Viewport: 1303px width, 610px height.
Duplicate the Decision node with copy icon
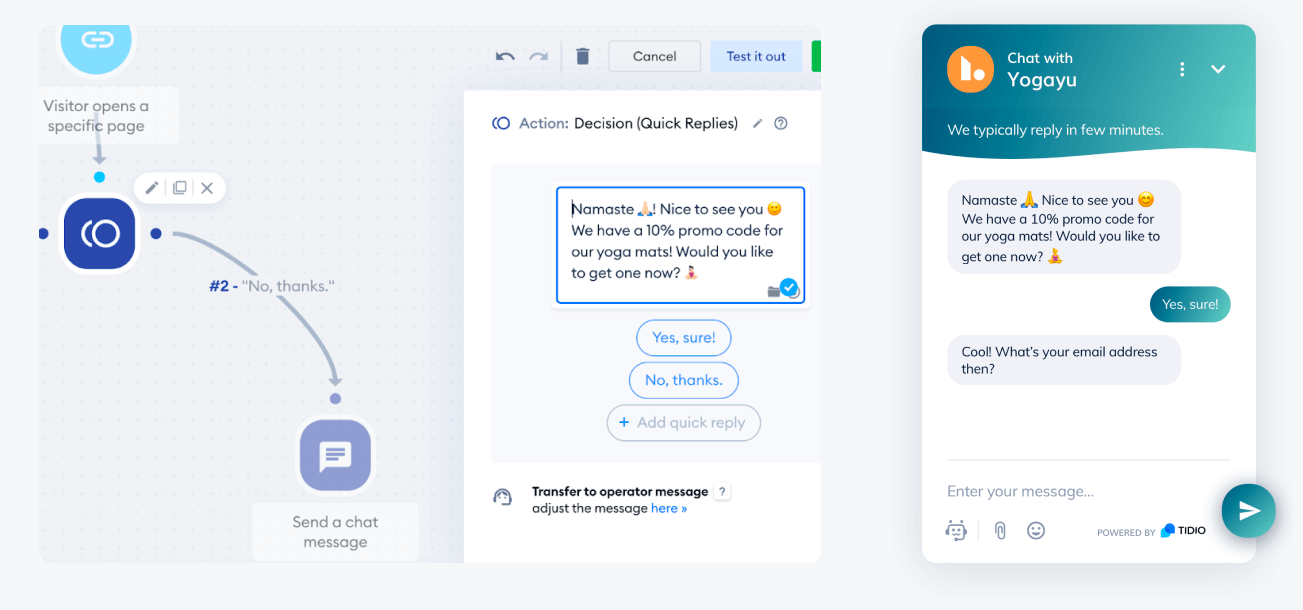tap(180, 187)
